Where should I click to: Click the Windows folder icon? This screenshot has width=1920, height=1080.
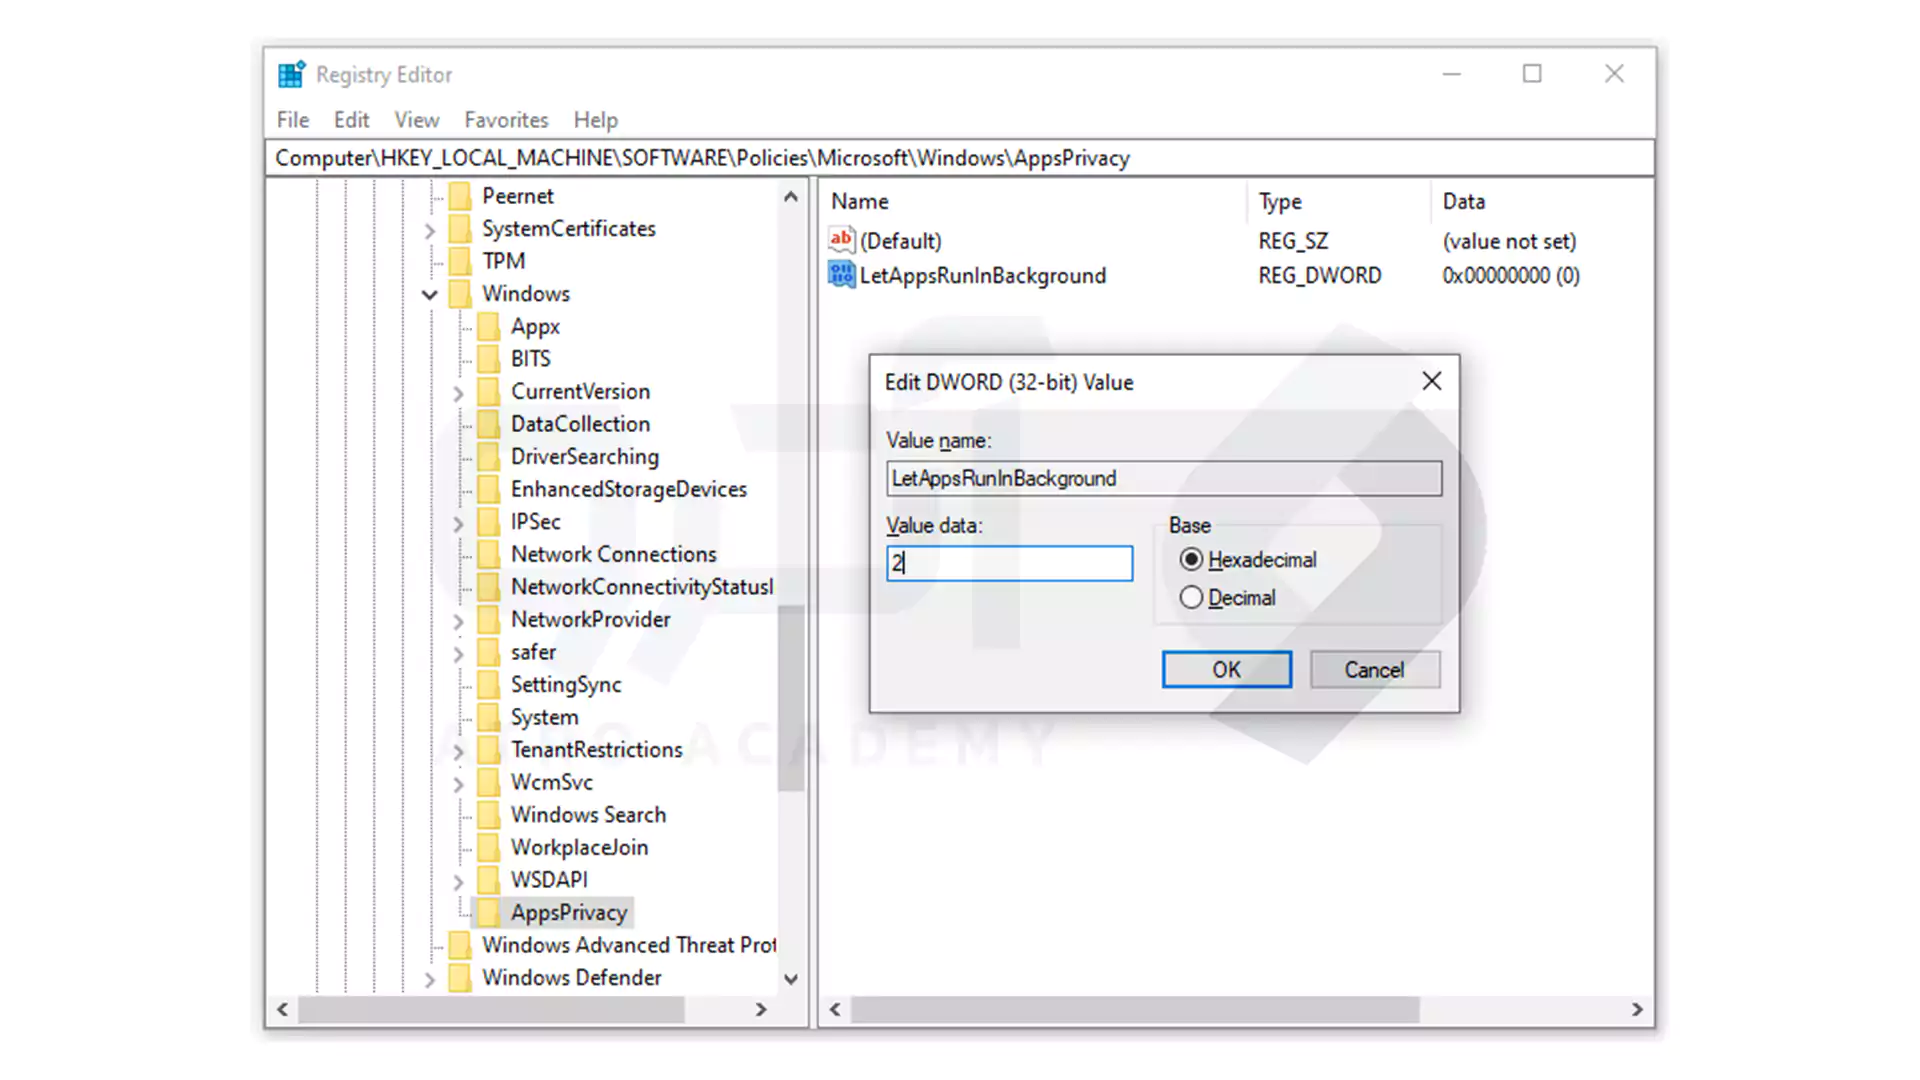[x=460, y=294]
